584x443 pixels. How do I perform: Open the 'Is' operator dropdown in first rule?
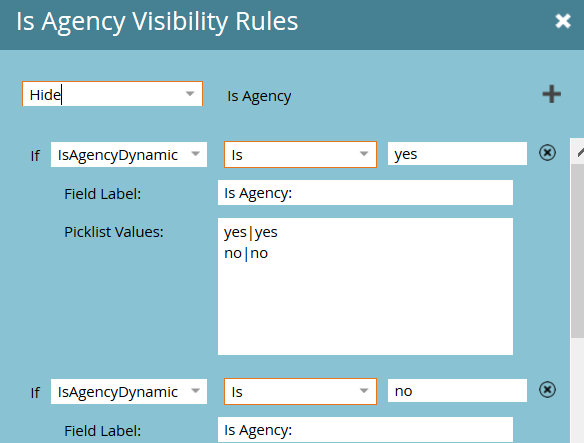point(364,154)
